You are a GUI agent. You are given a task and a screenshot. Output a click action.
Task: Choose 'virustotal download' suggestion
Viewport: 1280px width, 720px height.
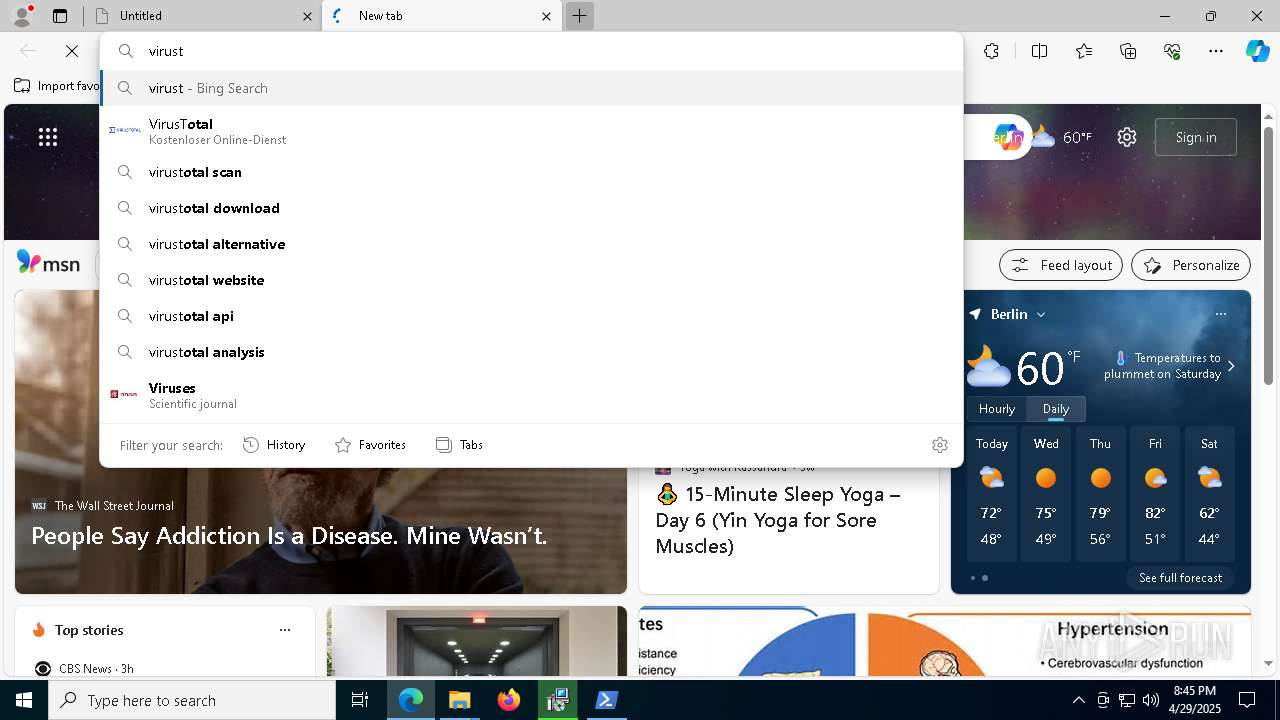pos(531,208)
